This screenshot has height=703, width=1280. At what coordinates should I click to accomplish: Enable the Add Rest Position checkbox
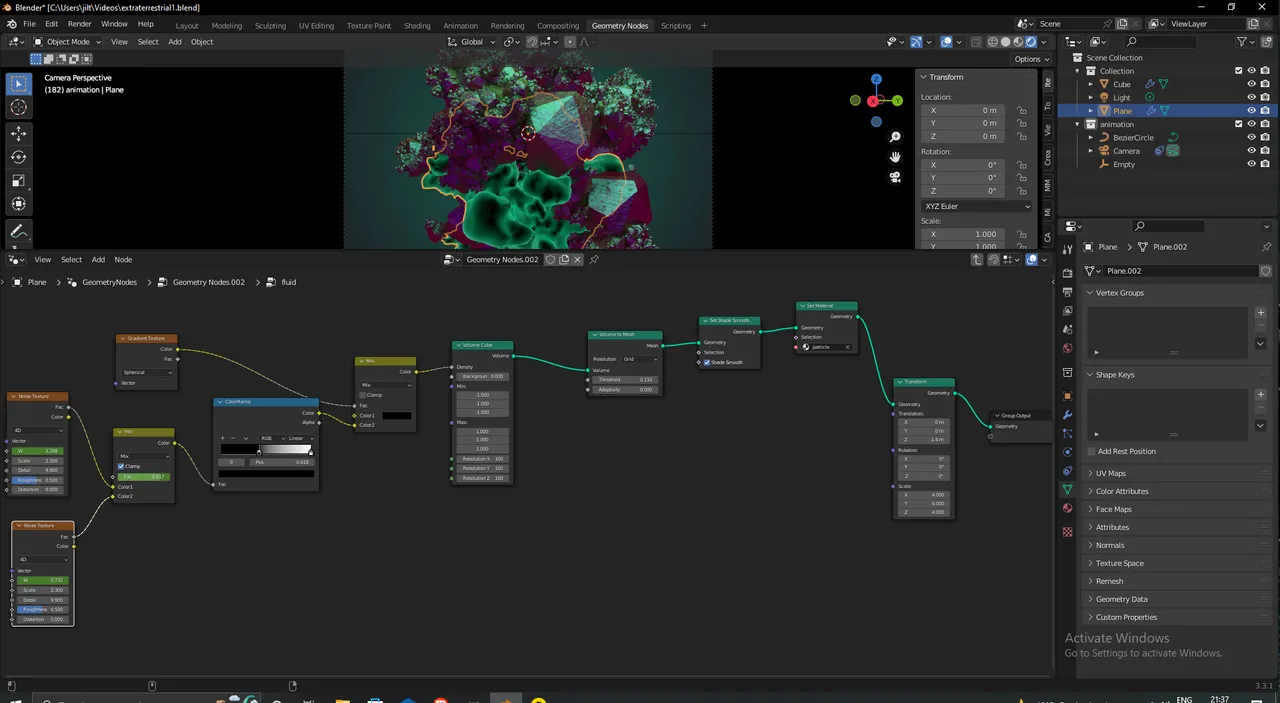click(x=1092, y=451)
